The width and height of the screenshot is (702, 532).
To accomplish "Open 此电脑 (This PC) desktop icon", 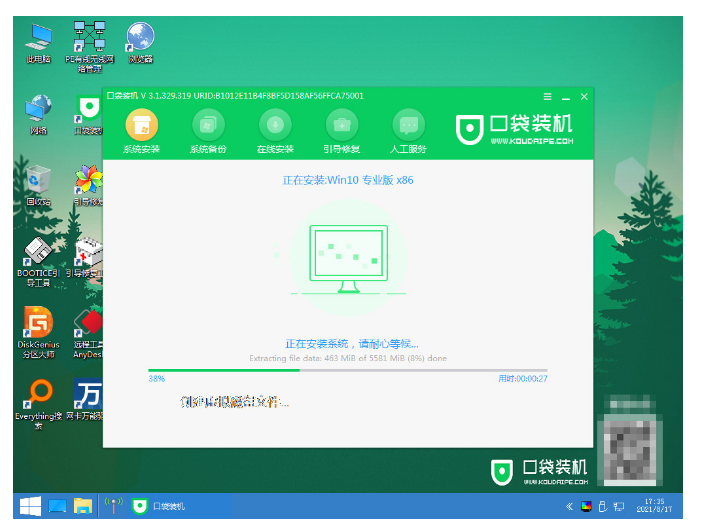I will (x=39, y=39).
